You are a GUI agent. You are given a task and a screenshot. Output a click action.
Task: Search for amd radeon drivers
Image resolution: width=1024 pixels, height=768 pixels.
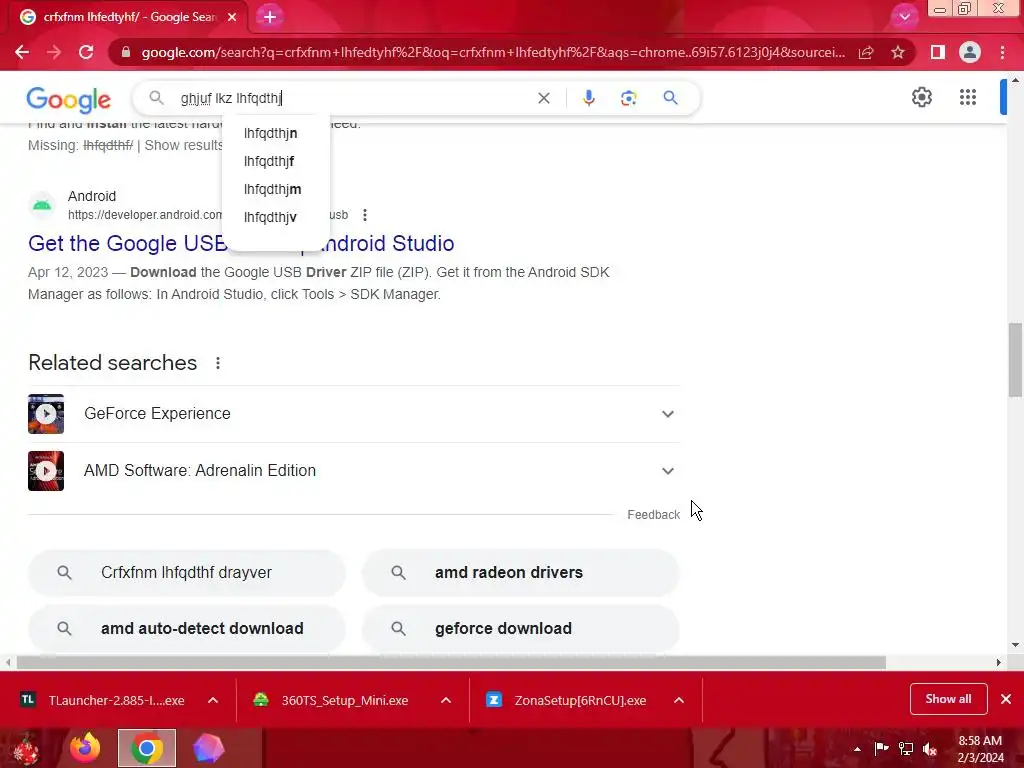520,573
